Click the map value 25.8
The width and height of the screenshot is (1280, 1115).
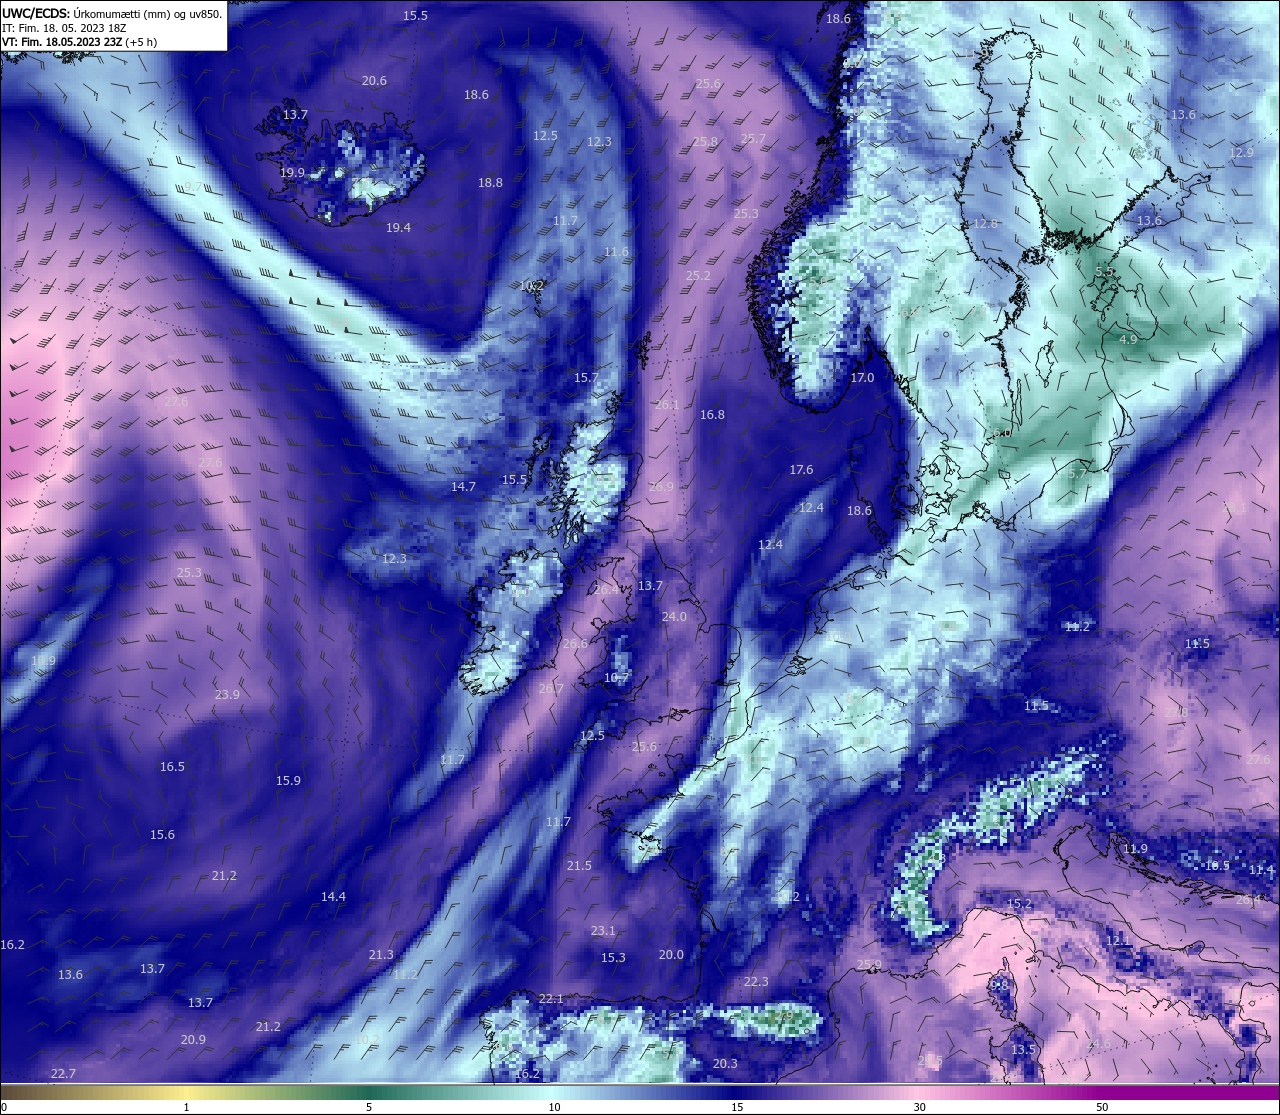point(705,142)
